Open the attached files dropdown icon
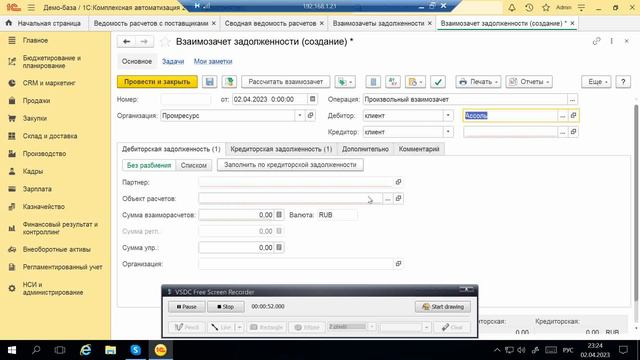 [416, 82]
